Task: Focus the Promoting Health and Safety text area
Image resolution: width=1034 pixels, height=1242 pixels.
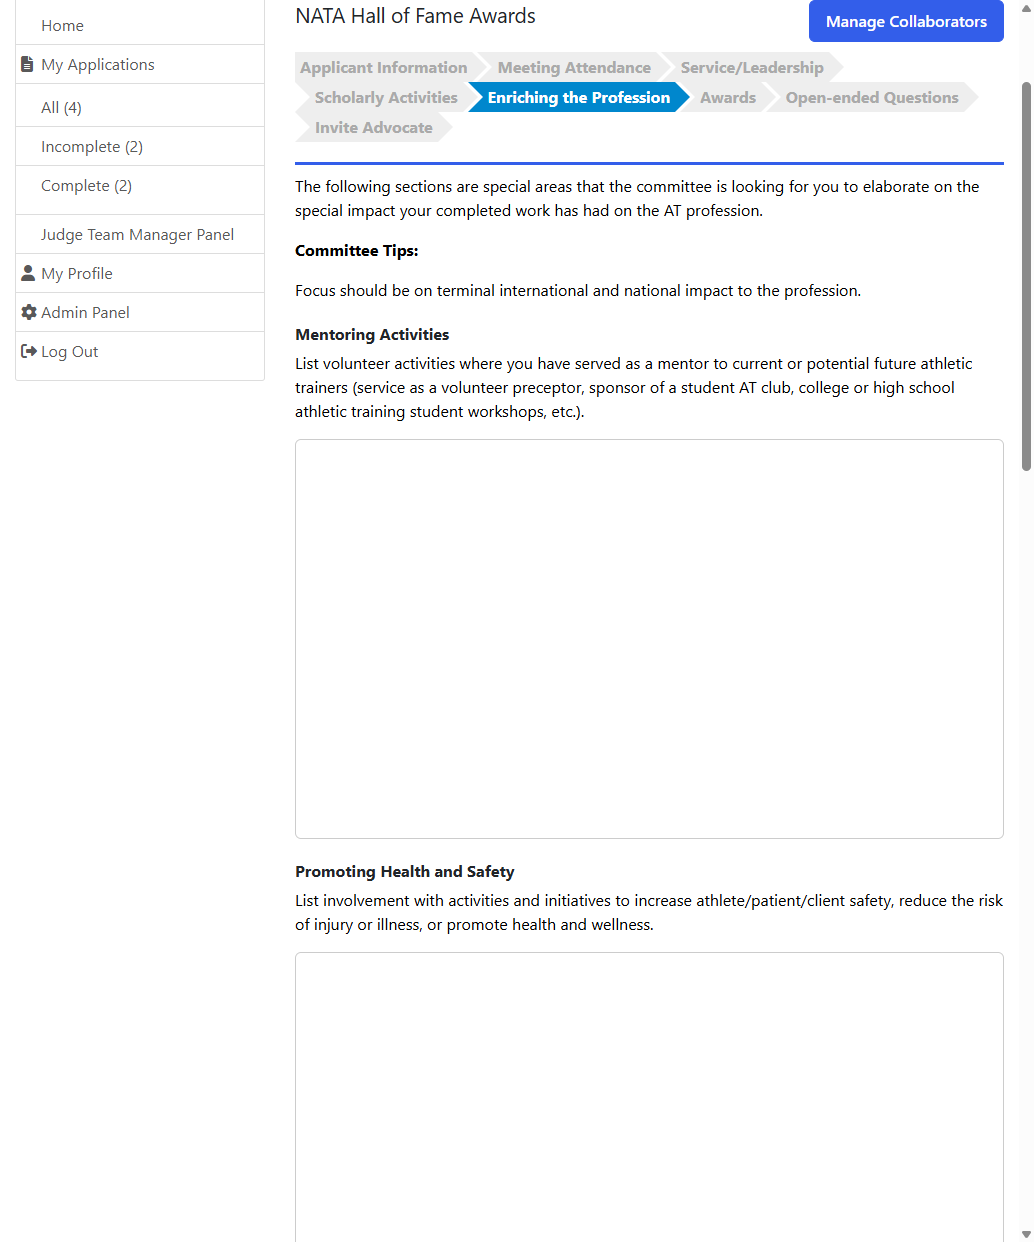Action: tap(649, 1097)
